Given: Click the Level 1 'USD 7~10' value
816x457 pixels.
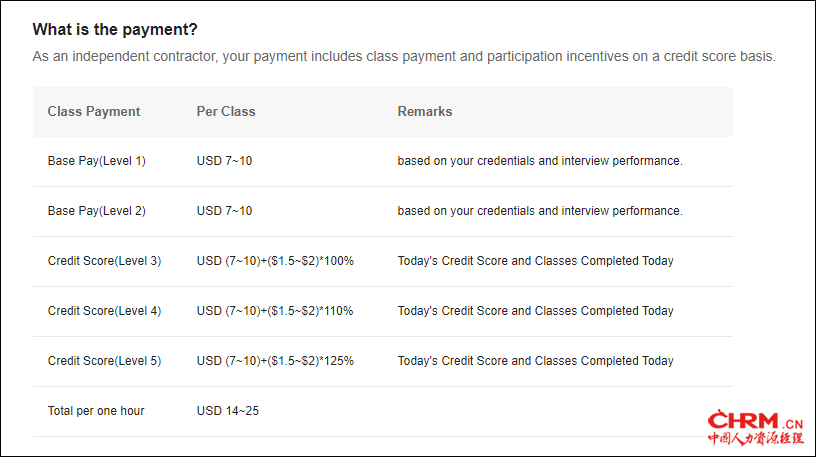Looking at the screenshot, I should (225, 161).
